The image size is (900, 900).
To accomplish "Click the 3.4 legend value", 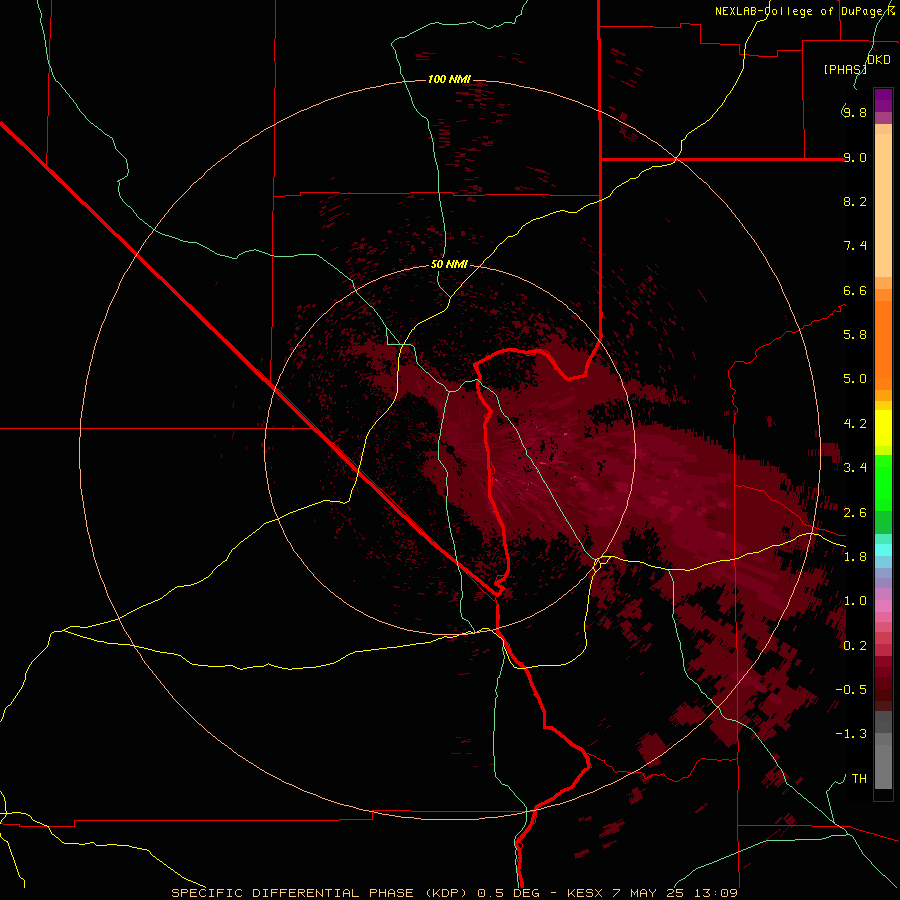I will (855, 468).
